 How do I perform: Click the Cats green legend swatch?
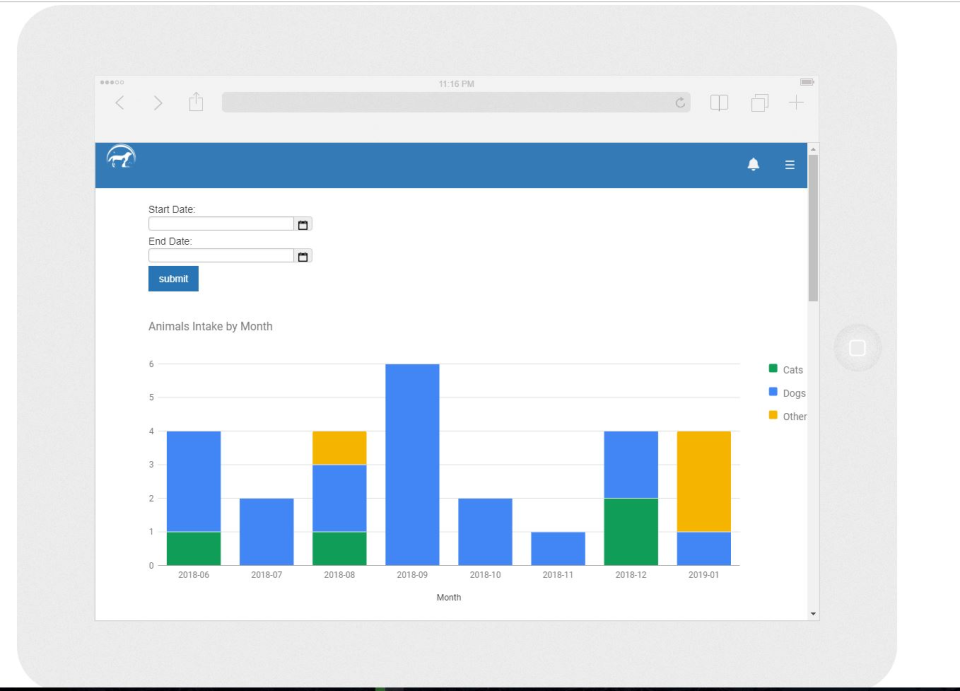[x=773, y=368]
